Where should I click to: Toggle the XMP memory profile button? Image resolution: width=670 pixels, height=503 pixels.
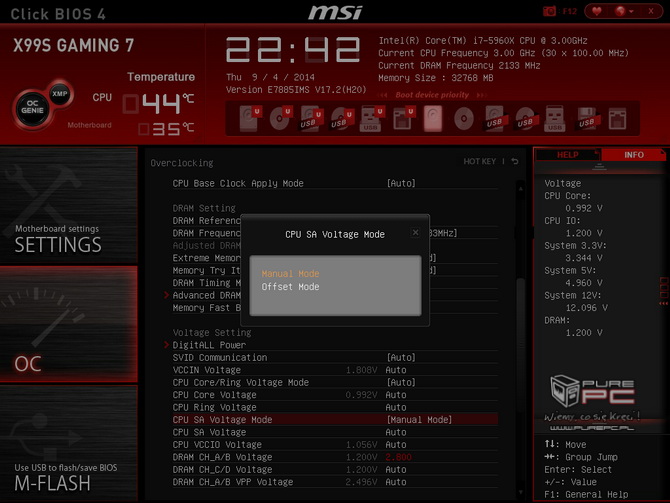(x=60, y=94)
